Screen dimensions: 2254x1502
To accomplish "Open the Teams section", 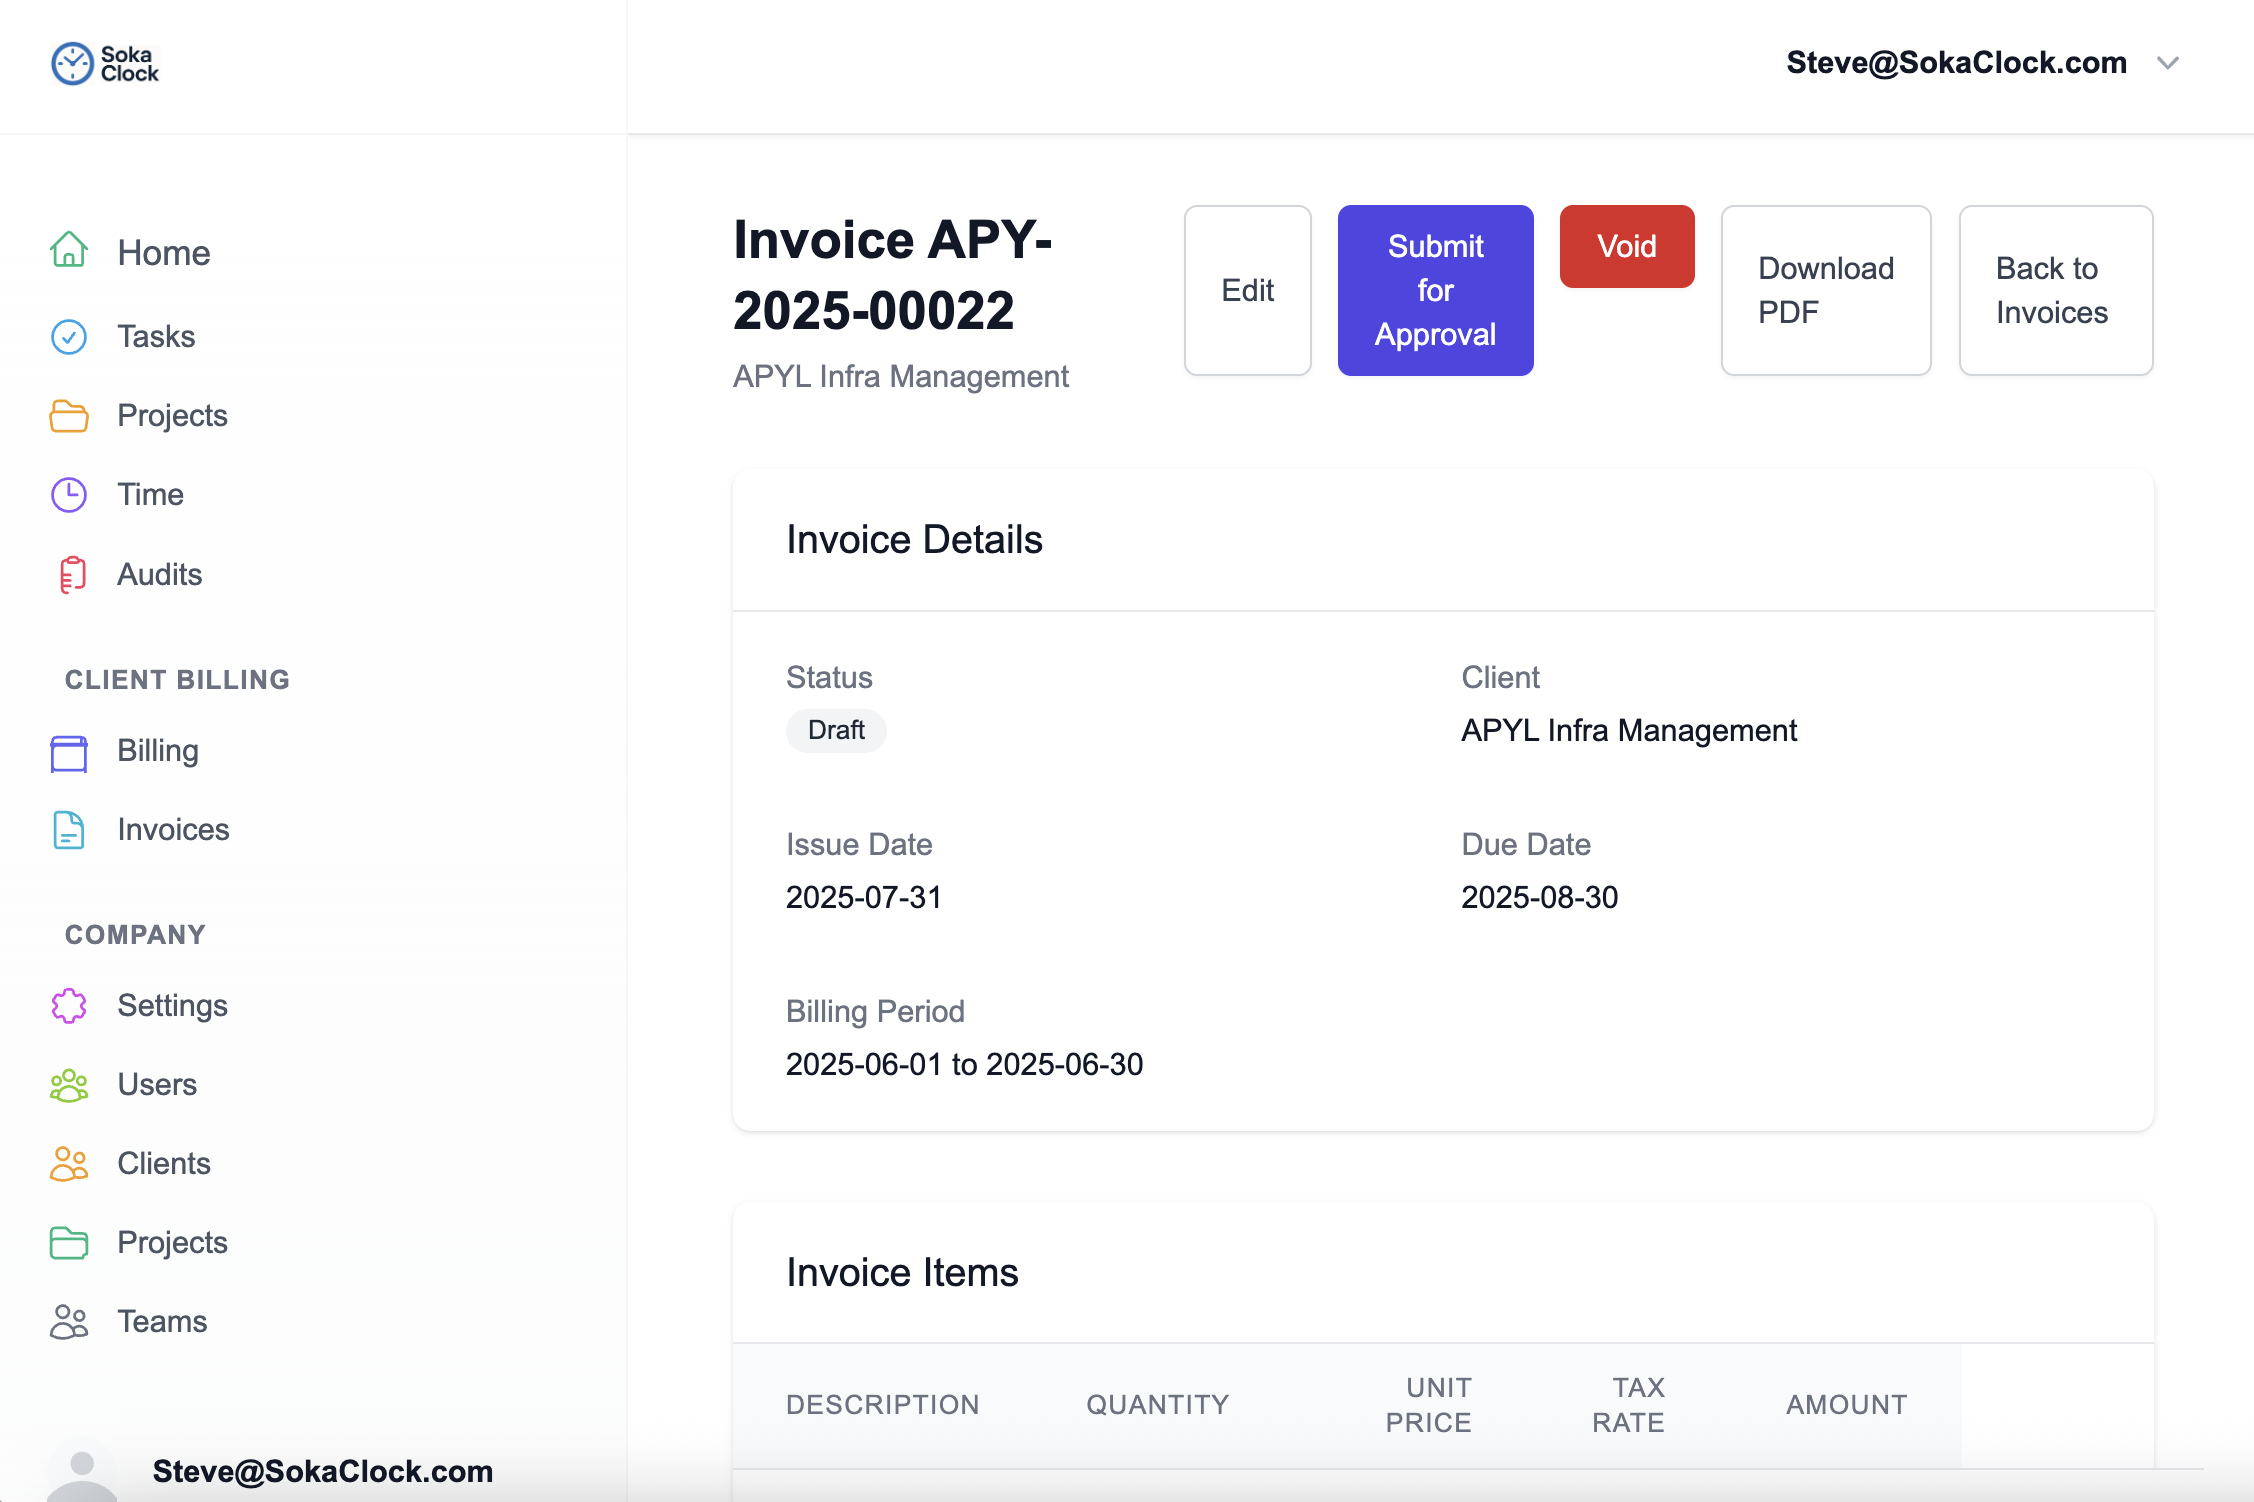I will point(162,1321).
